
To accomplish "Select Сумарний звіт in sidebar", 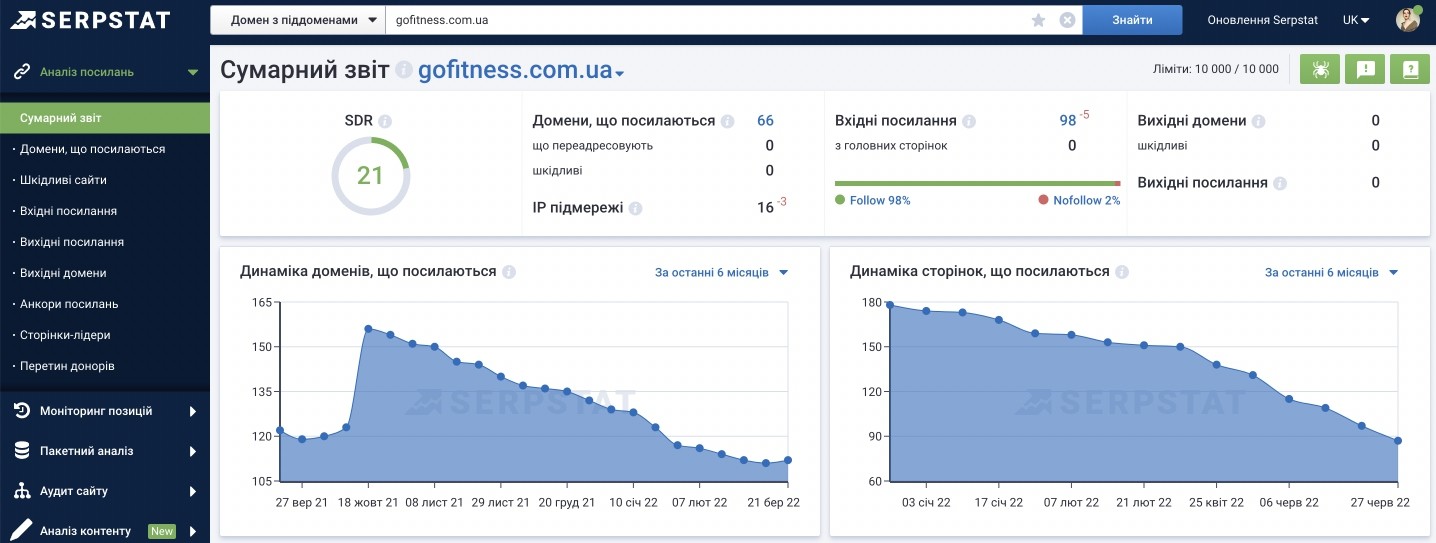I will coord(105,118).
